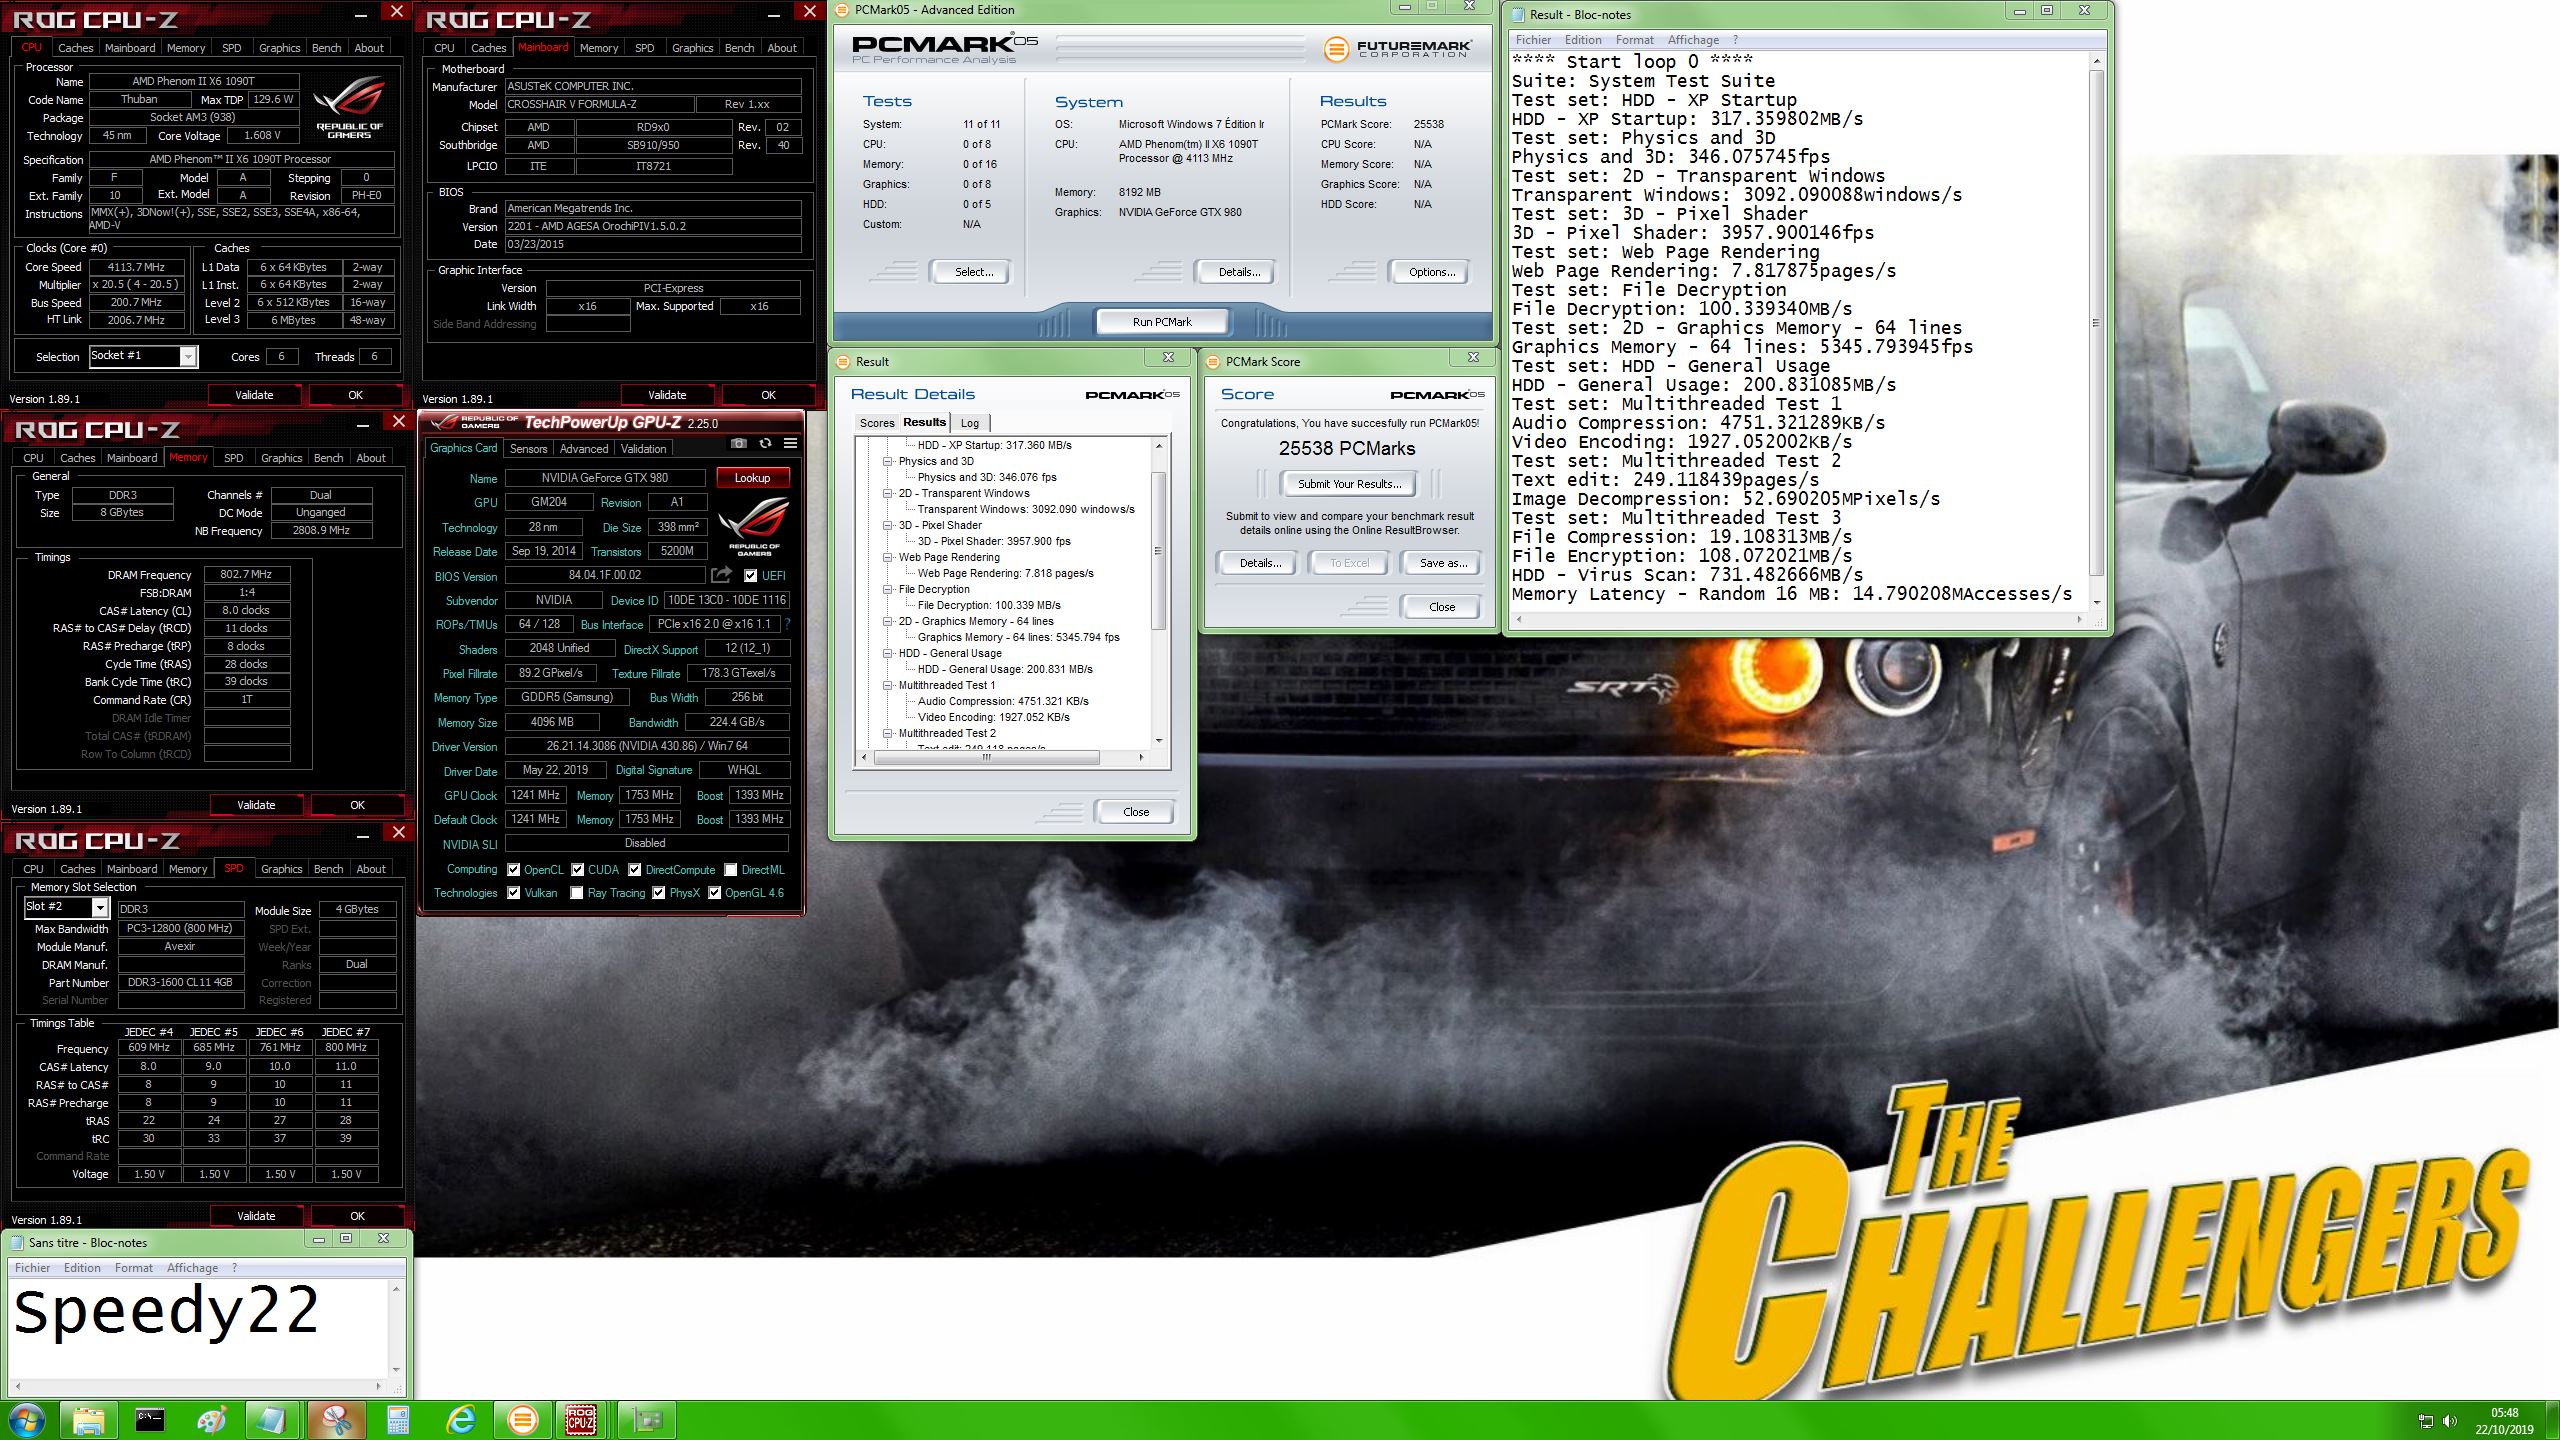Collapse the Web Page Rendering tree node

click(887, 558)
